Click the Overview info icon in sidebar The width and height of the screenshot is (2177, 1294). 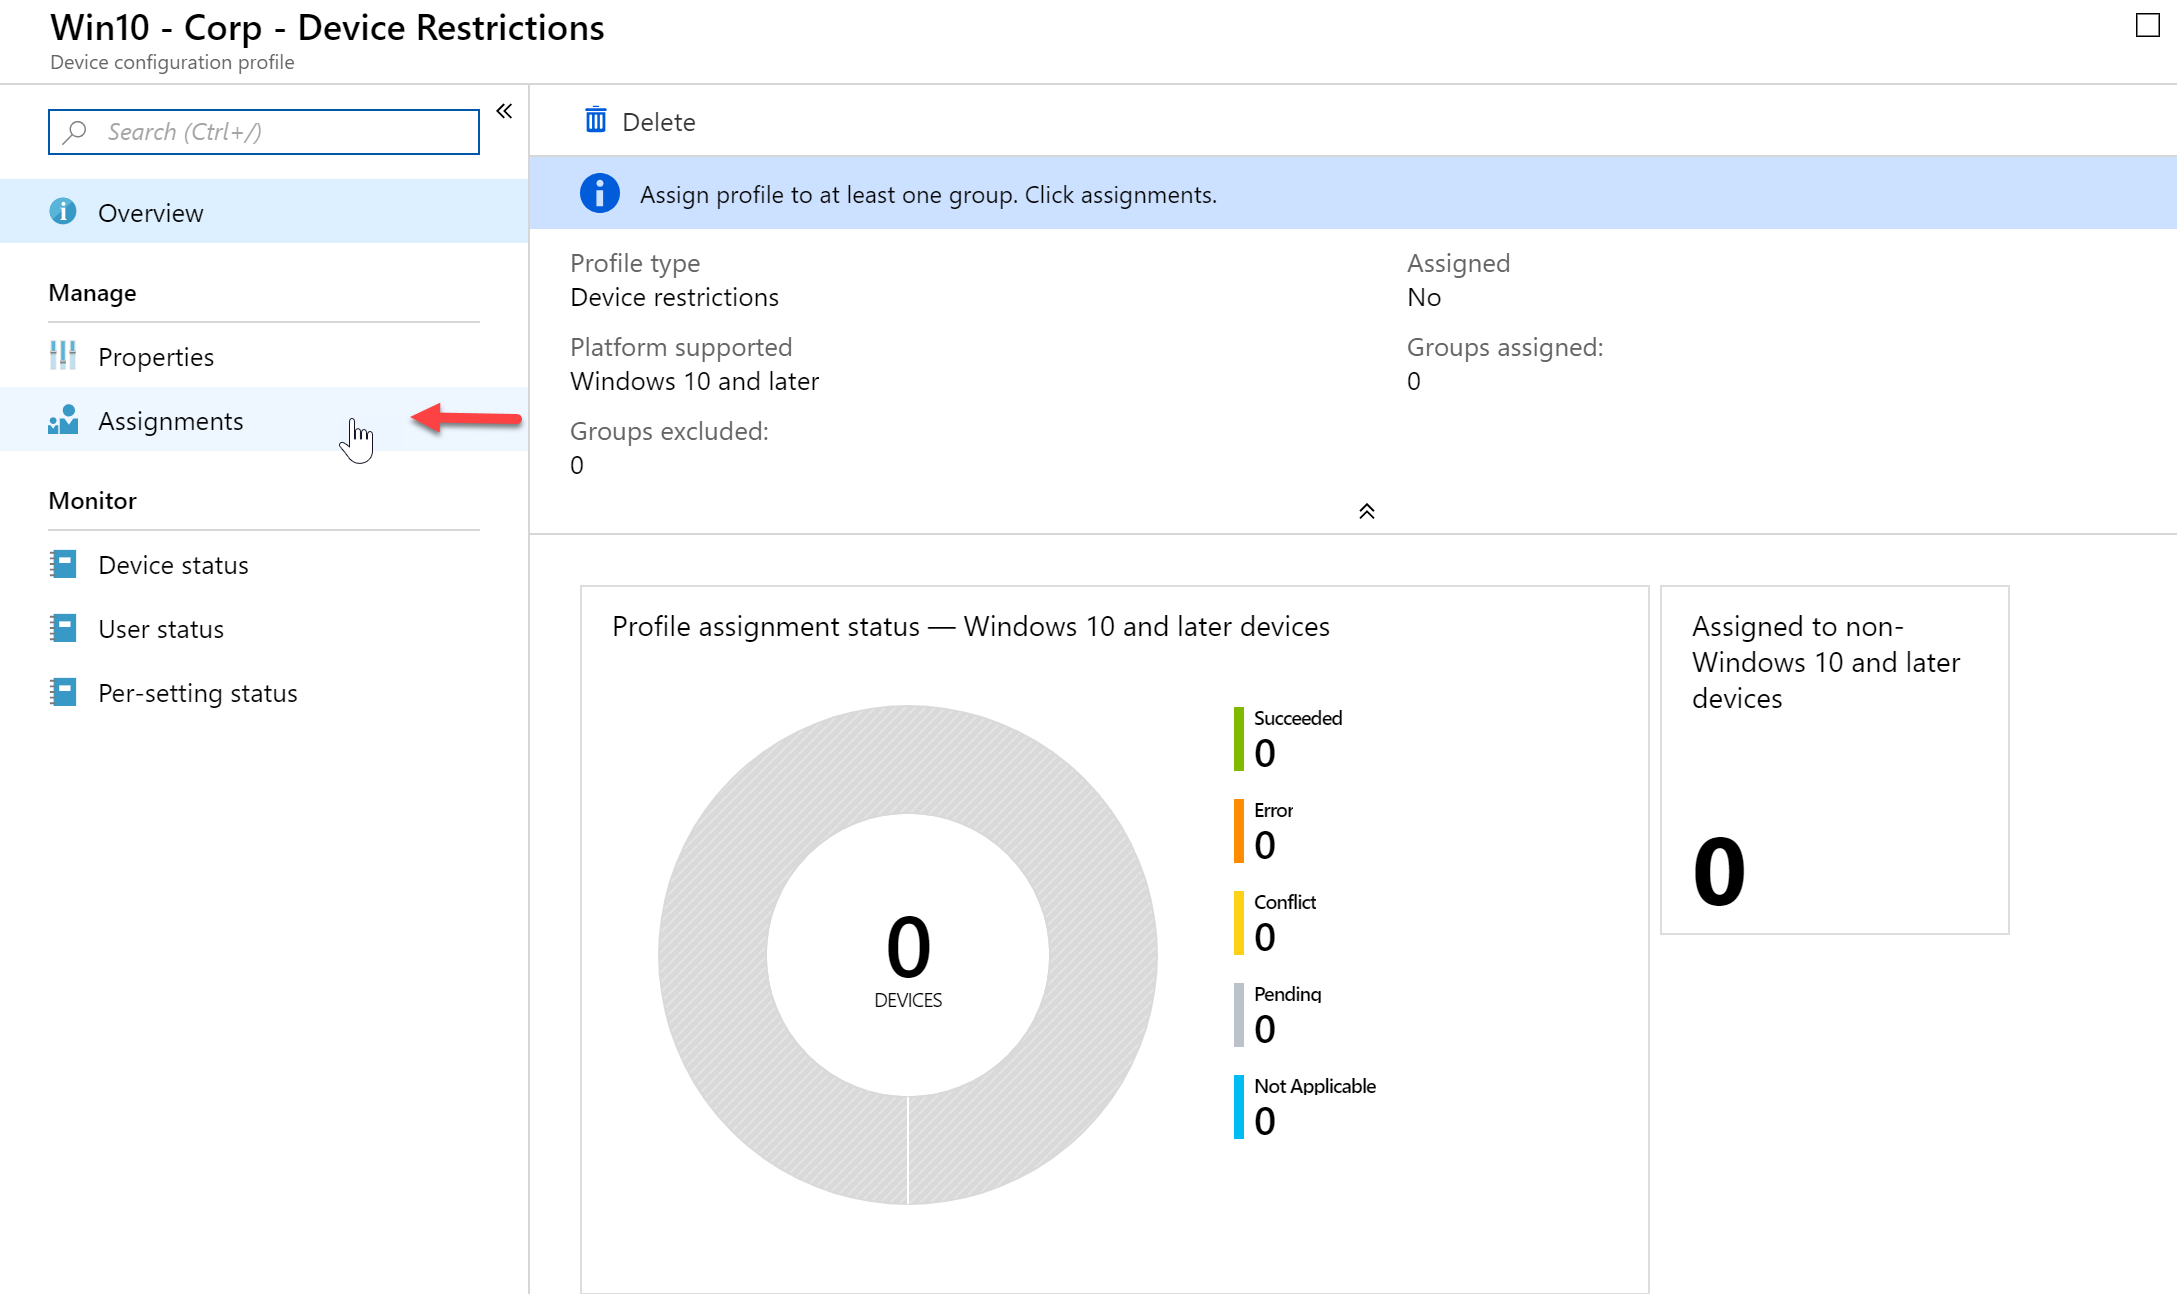pyautogui.click(x=63, y=212)
